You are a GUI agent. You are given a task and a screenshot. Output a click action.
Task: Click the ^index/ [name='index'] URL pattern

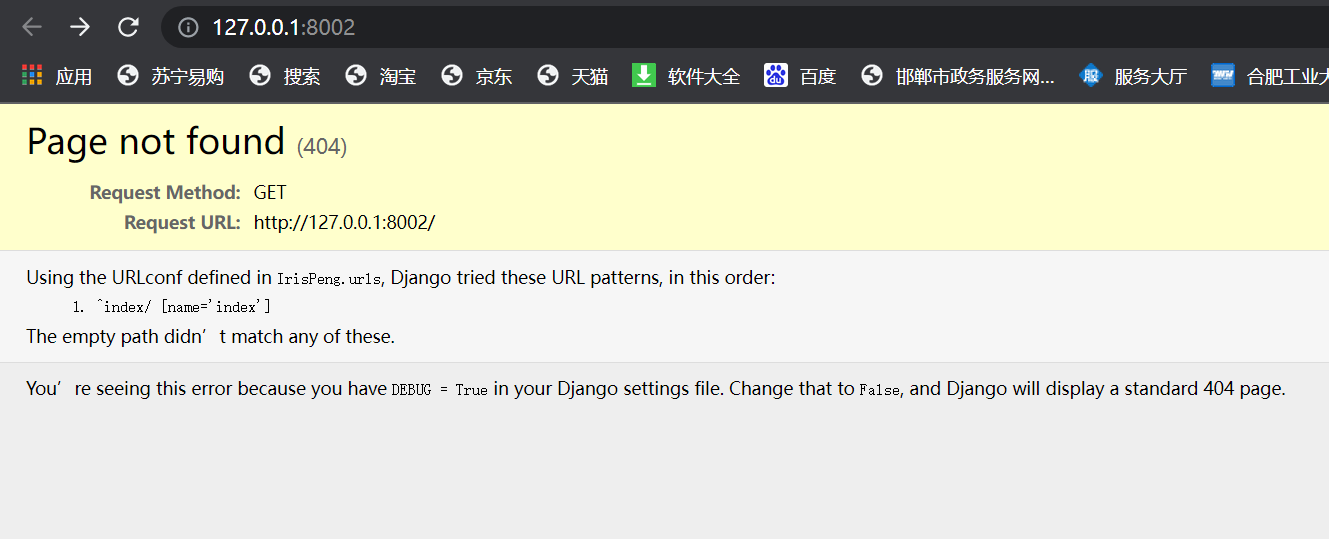pos(183,307)
